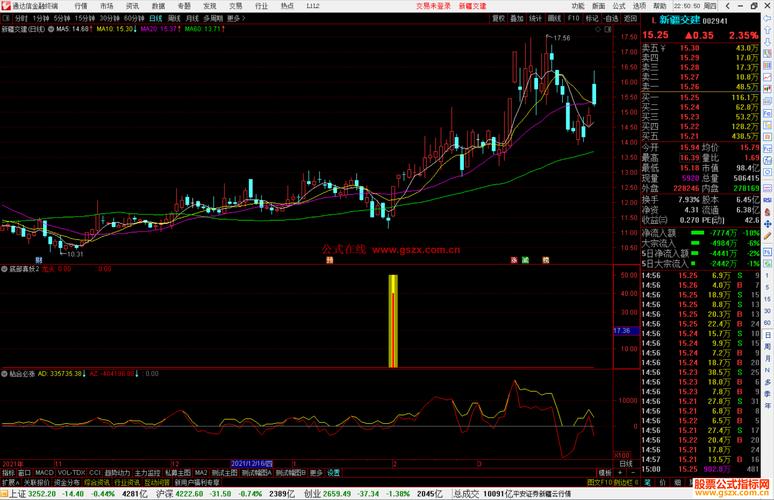The image size is (774, 500).
Task: Click the -自选 watchlist button
Action: [x=611, y=18]
